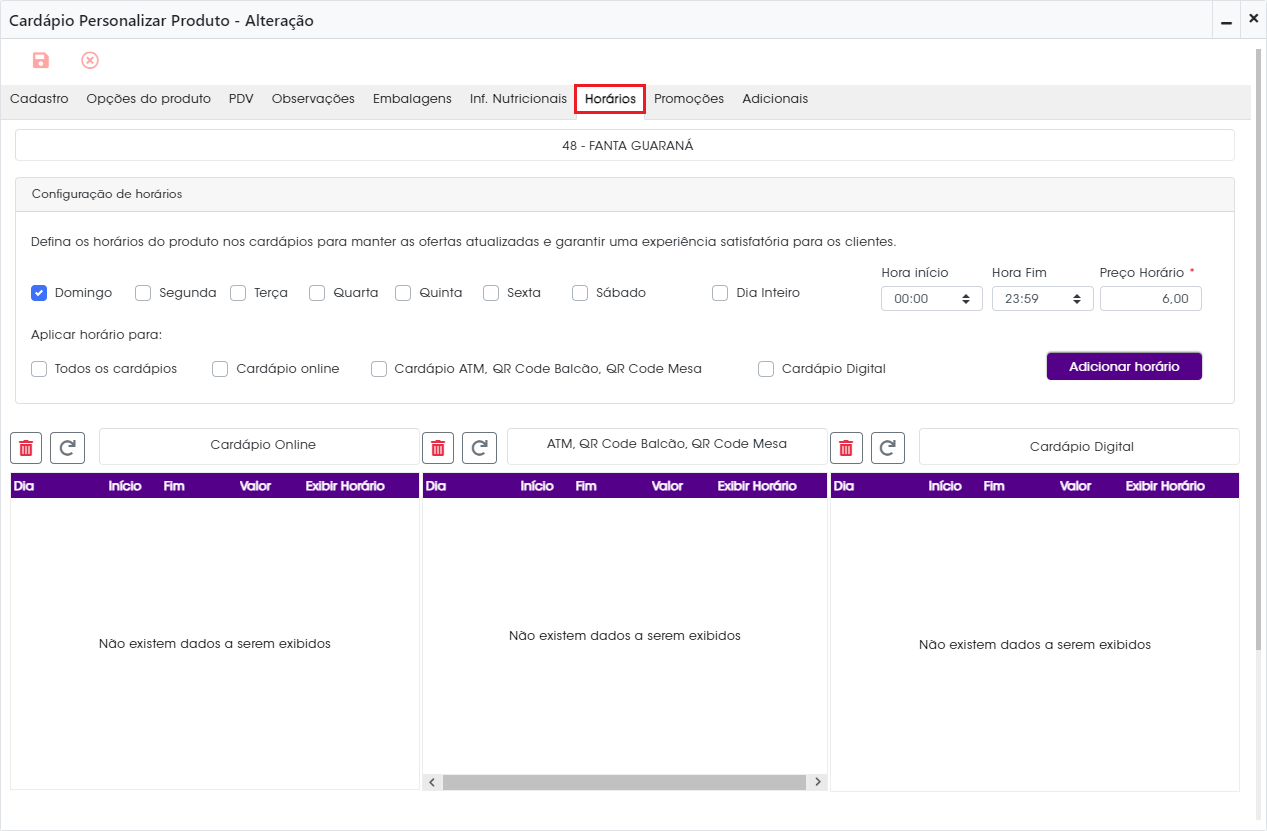1267x831 pixels.
Task: Check the Segunda checkbox
Action: [x=143, y=293]
